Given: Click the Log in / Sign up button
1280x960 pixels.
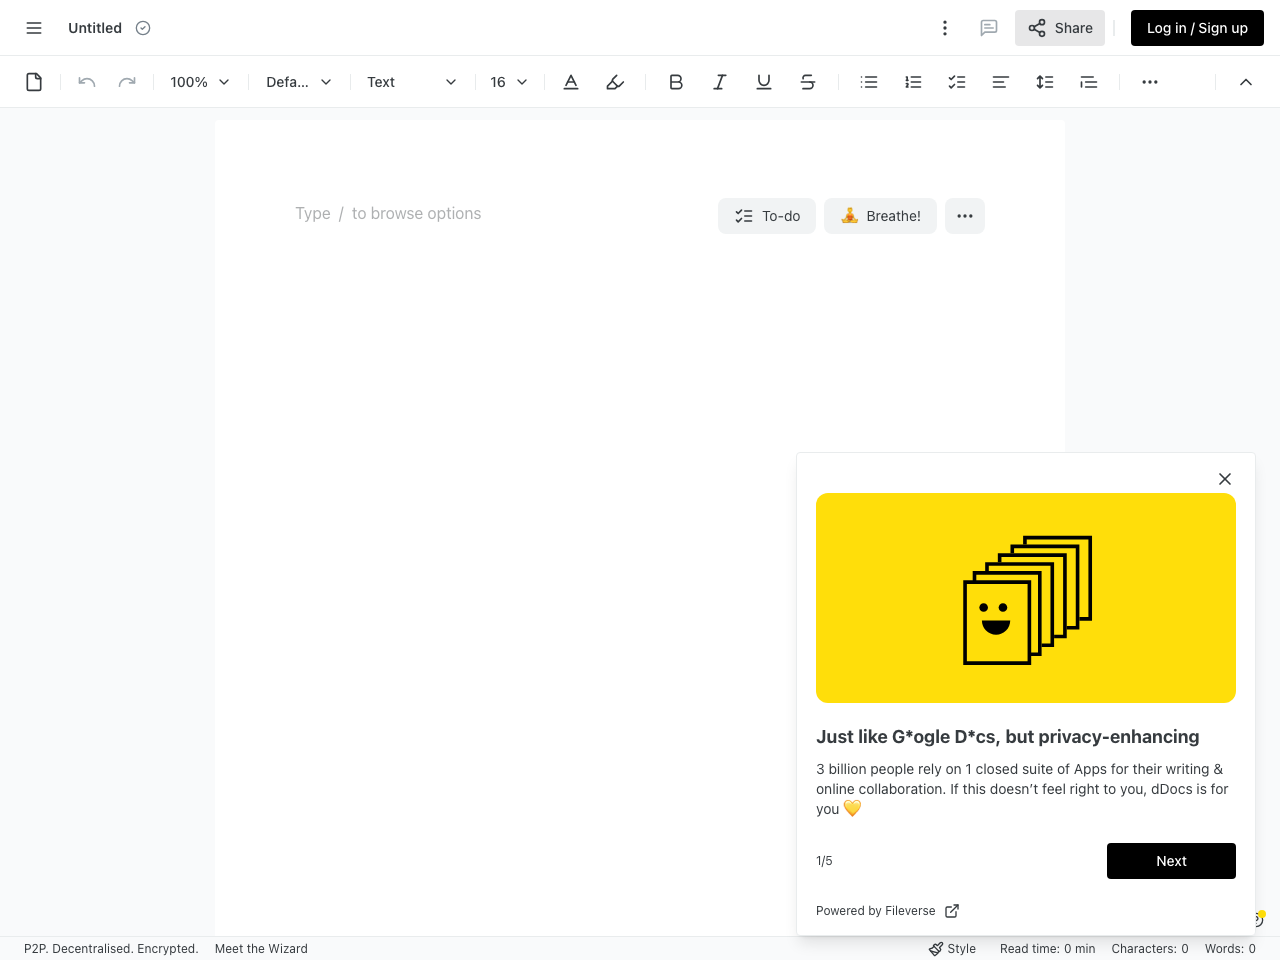Looking at the screenshot, I should coord(1196,27).
